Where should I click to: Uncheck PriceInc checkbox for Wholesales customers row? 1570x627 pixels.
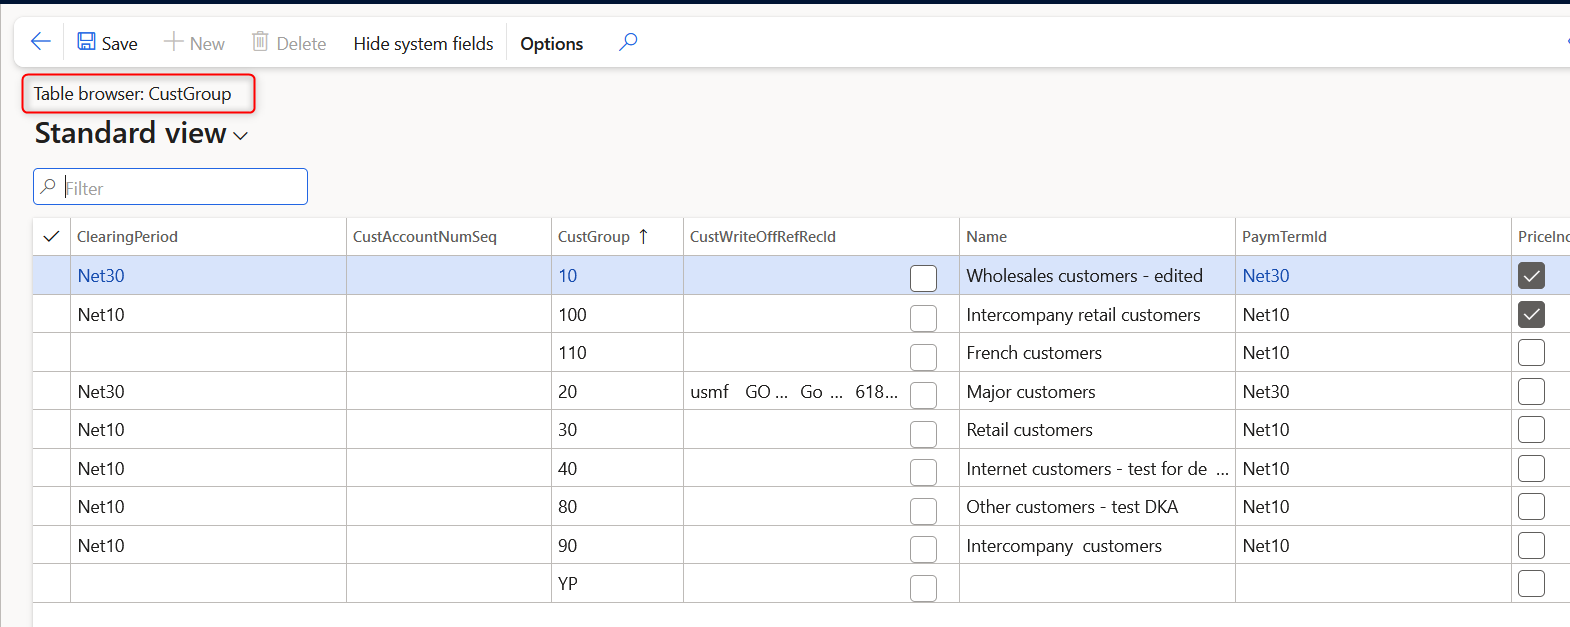coord(1531,276)
